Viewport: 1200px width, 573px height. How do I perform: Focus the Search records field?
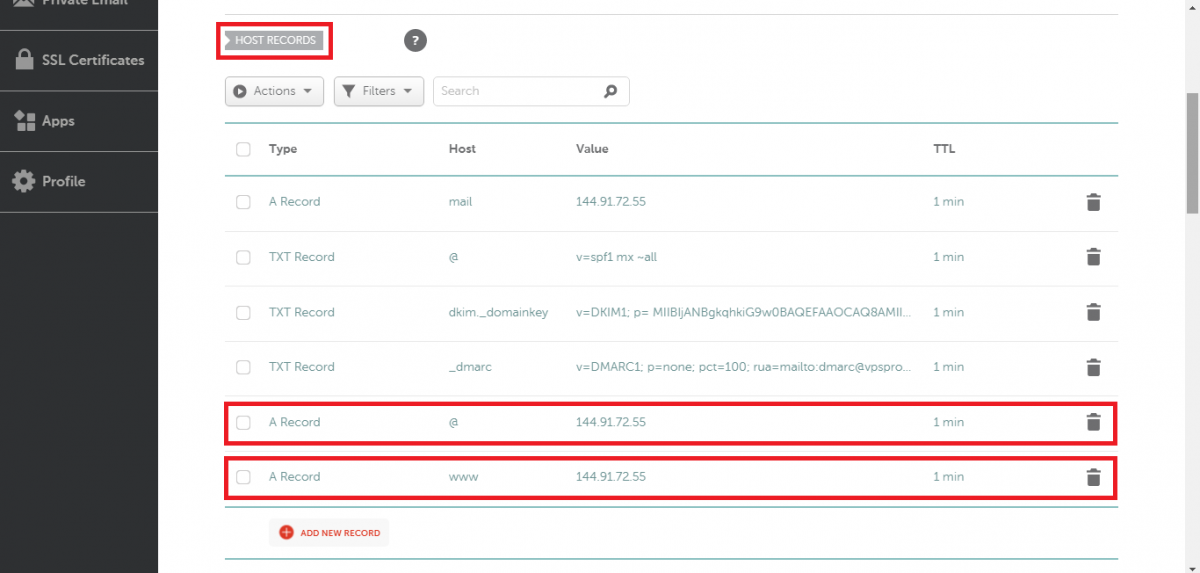(x=531, y=91)
